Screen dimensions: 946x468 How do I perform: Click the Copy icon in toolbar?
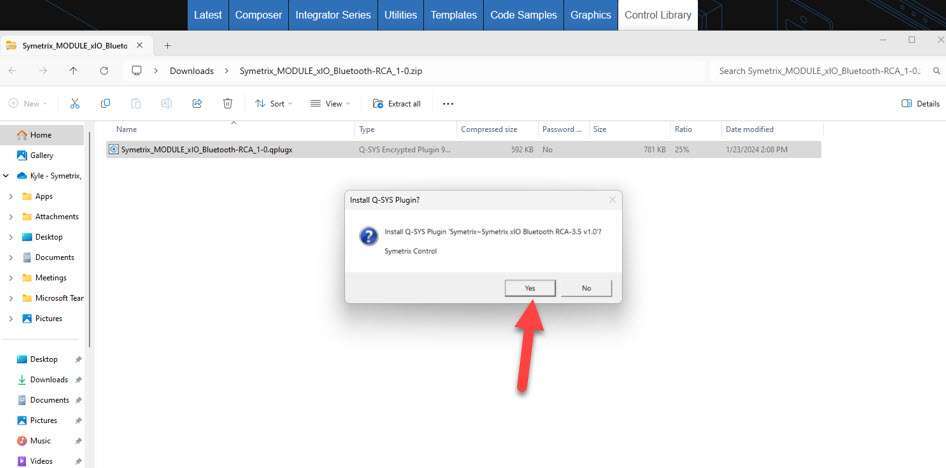105,104
